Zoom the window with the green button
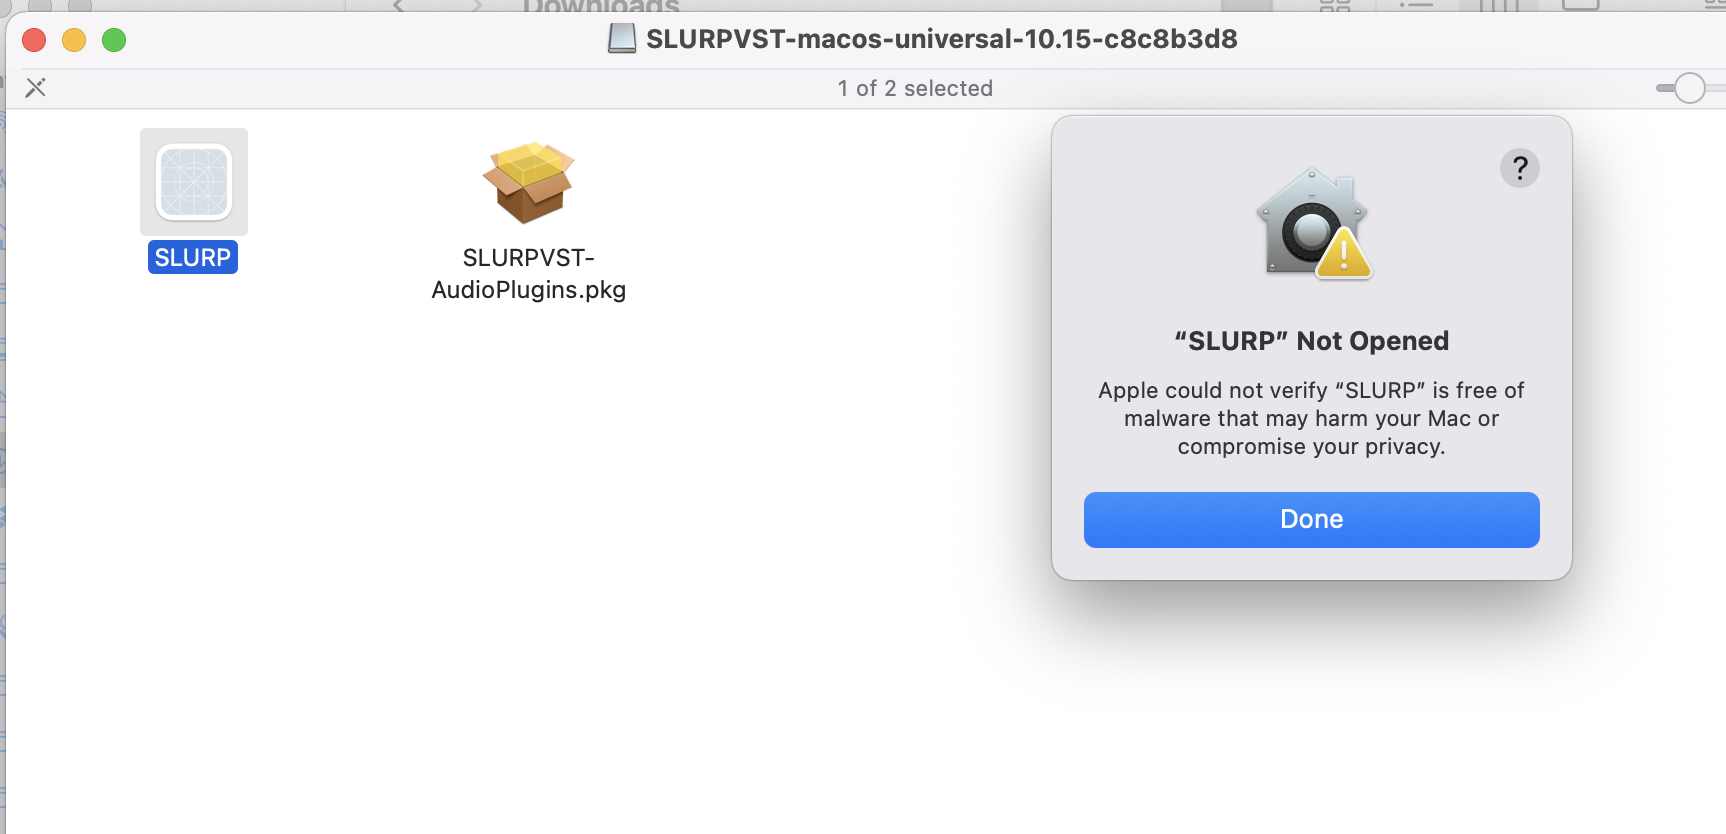The height and width of the screenshot is (834, 1726). click(114, 40)
